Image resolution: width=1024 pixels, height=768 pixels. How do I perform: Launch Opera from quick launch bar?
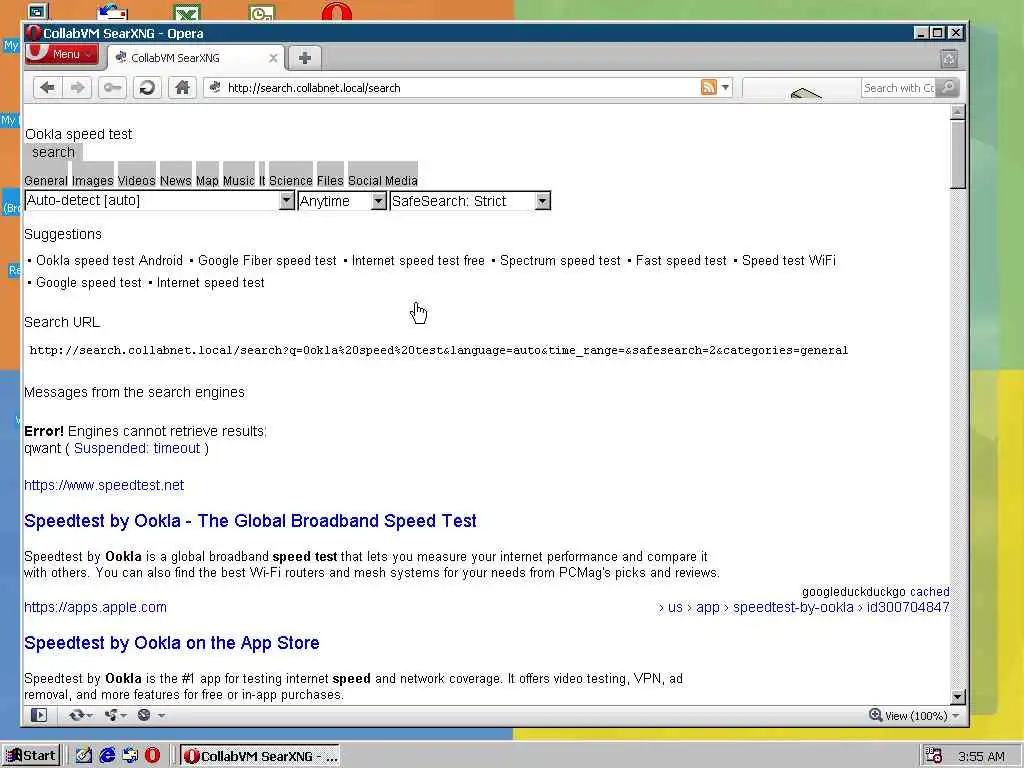(152, 756)
